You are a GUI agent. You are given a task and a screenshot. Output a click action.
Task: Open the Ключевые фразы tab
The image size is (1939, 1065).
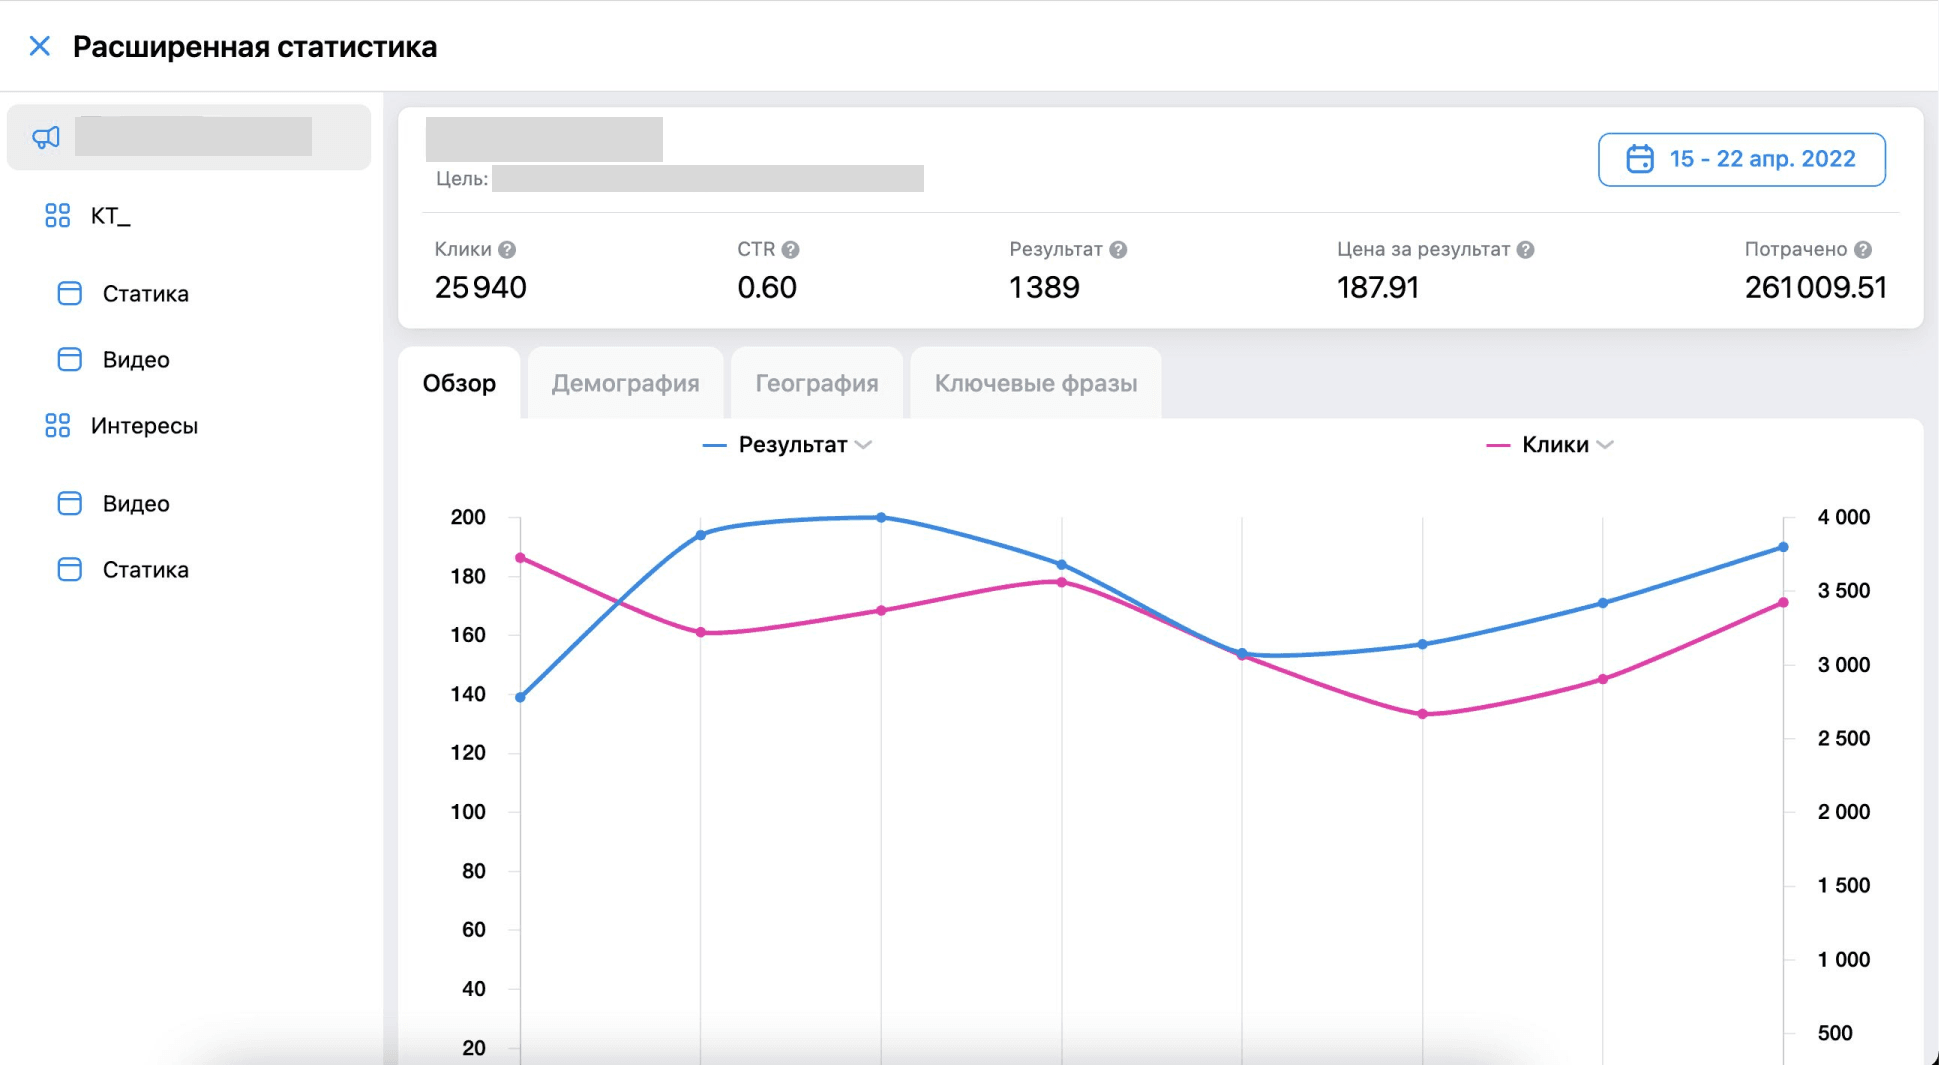[1035, 383]
